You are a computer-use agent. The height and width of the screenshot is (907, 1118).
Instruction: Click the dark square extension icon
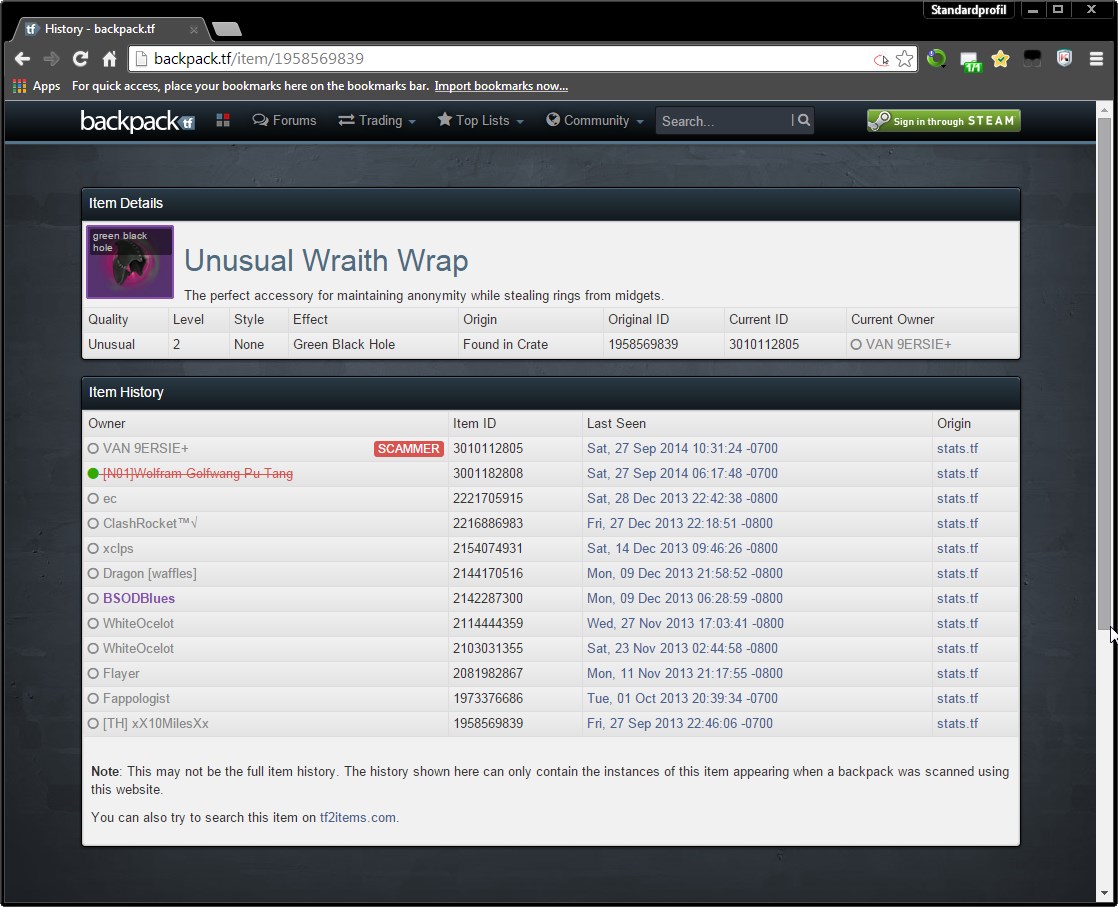(x=1032, y=58)
